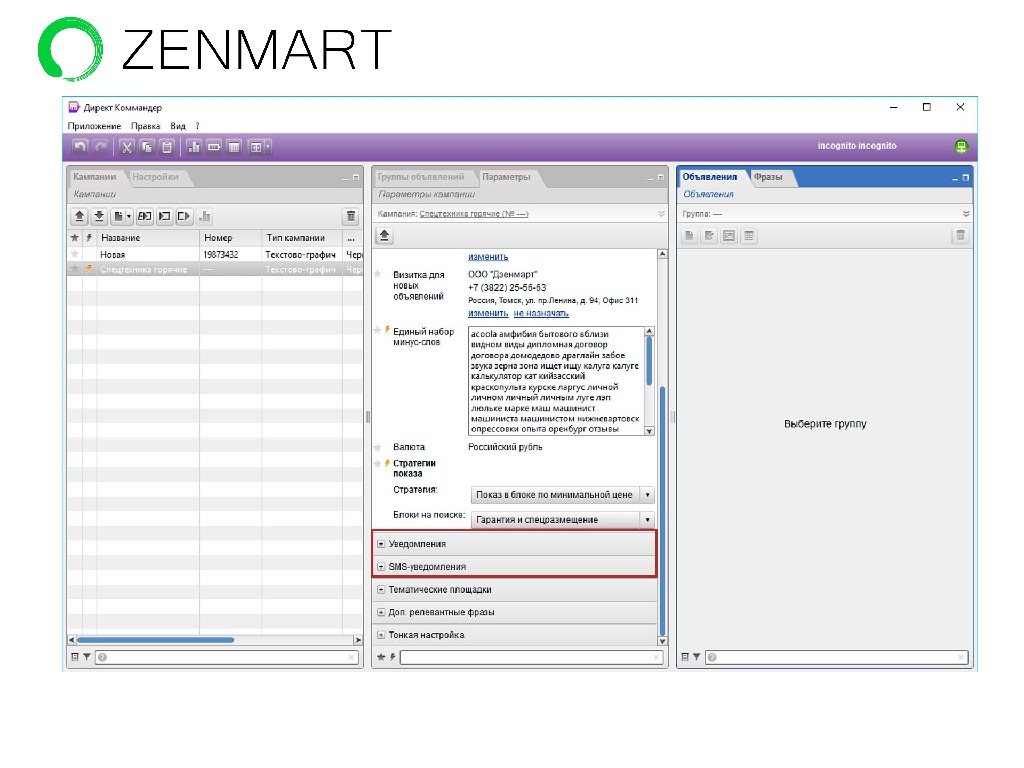The width and height of the screenshot is (1024, 768).
Task: Toggle the star for the Новая campaign
Action: point(74,254)
